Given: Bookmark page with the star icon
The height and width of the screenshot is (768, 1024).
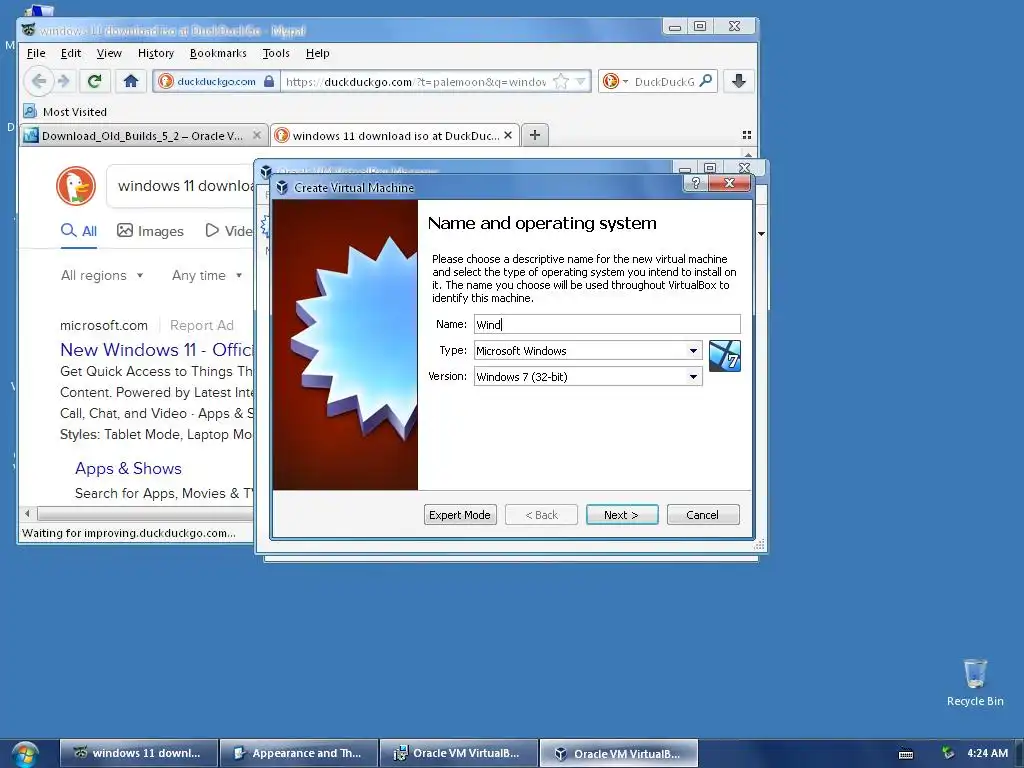Looking at the screenshot, I should coord(560,81).
